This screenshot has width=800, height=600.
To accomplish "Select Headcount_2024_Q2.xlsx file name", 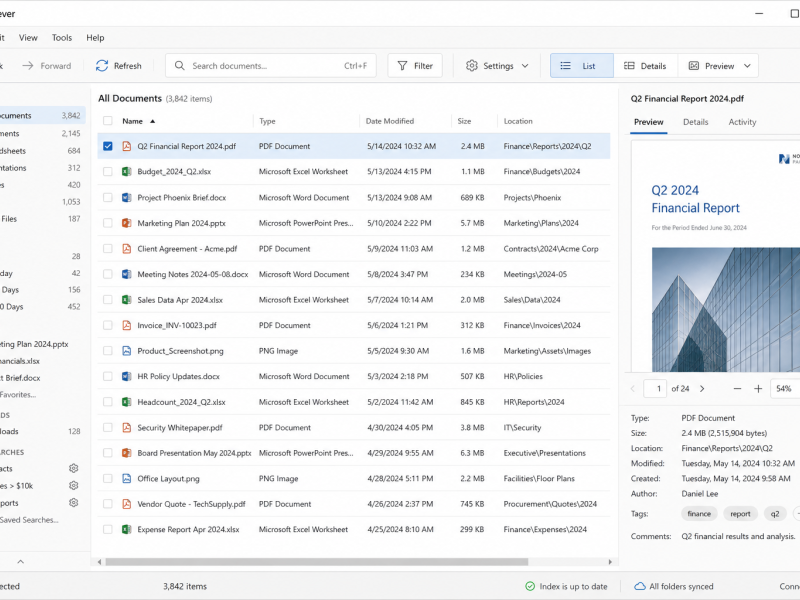I will (x=181, y=402).
